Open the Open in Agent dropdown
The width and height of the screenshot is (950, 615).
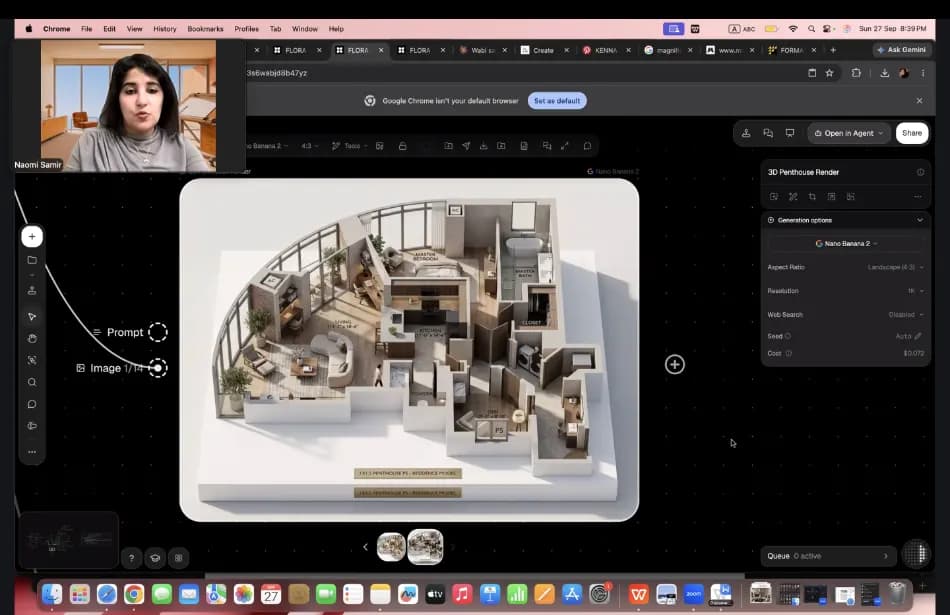(x=848, y=133)
